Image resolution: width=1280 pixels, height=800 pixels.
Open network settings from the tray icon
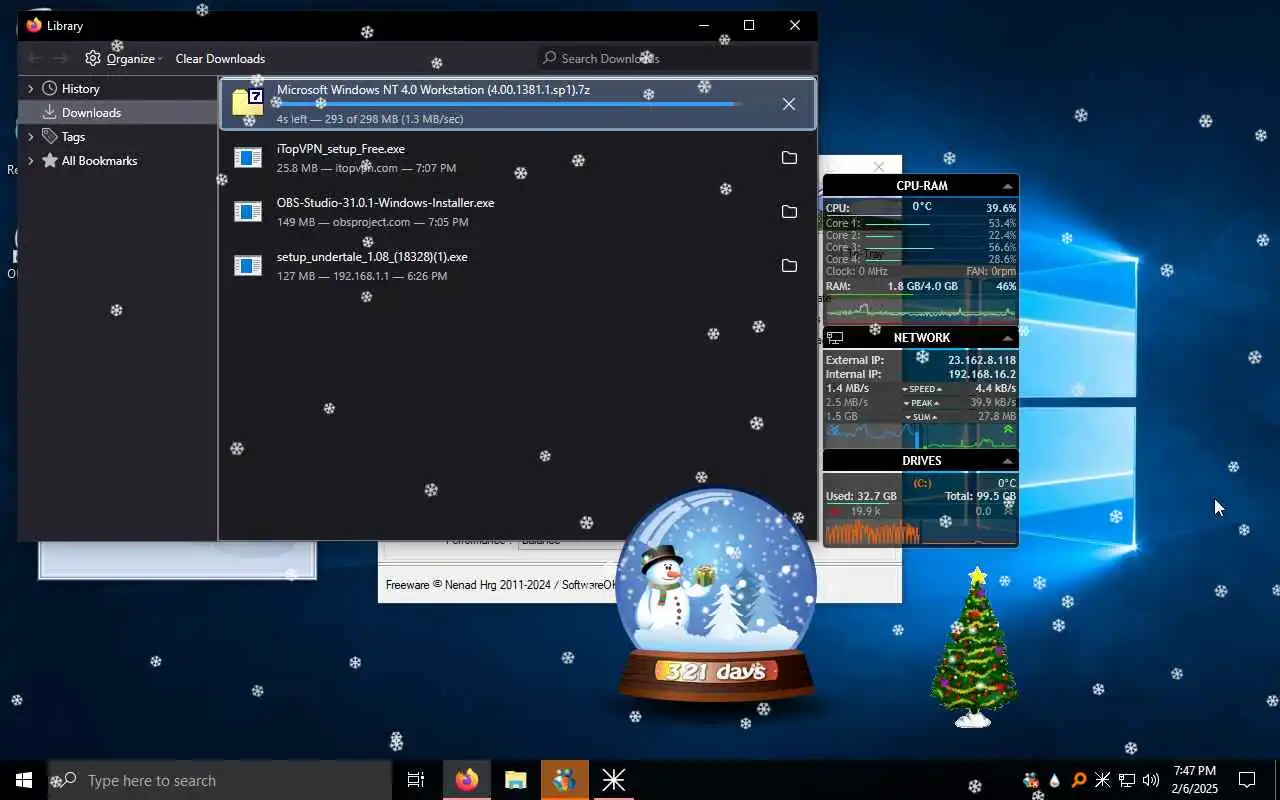coord(1127,781)
